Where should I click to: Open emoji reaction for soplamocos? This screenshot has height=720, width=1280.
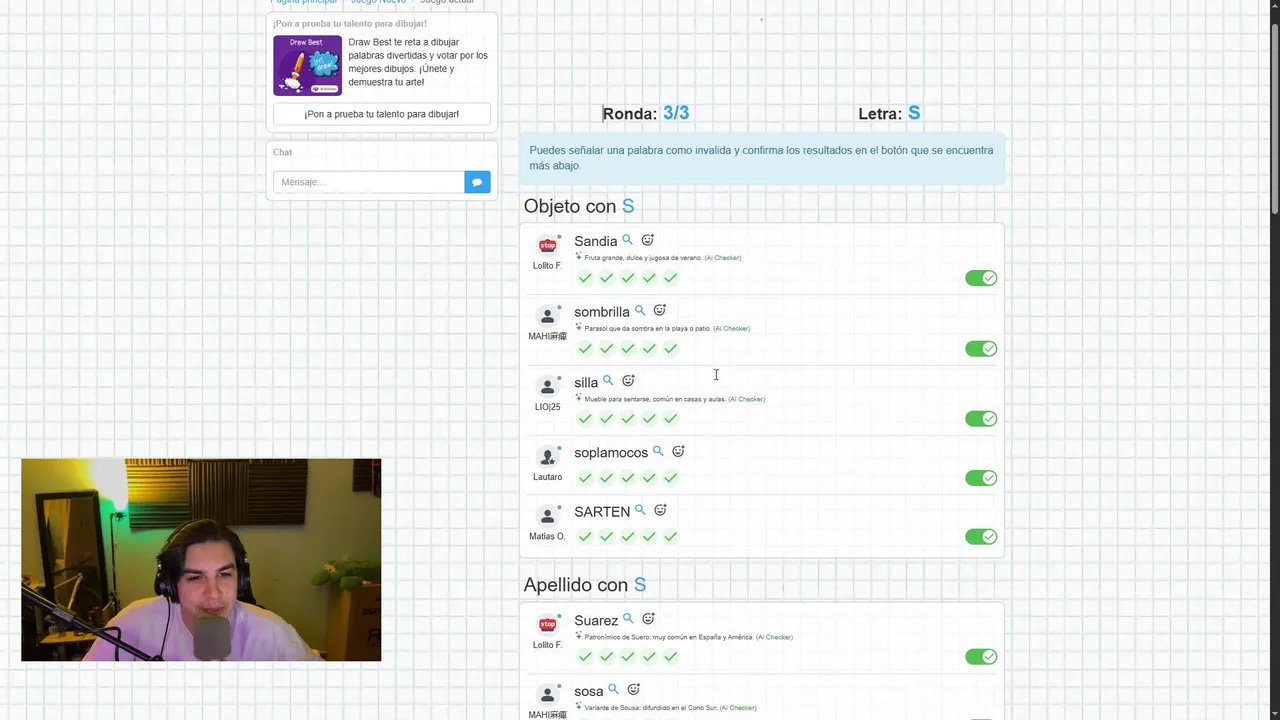click(678, 452)
